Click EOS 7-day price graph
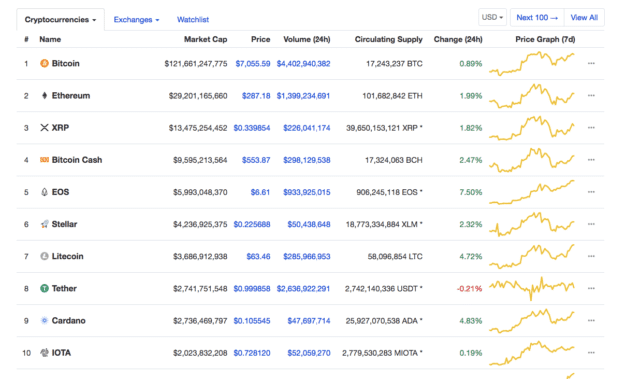This screenshot has width=640, height=379. (x=532, y=192)
